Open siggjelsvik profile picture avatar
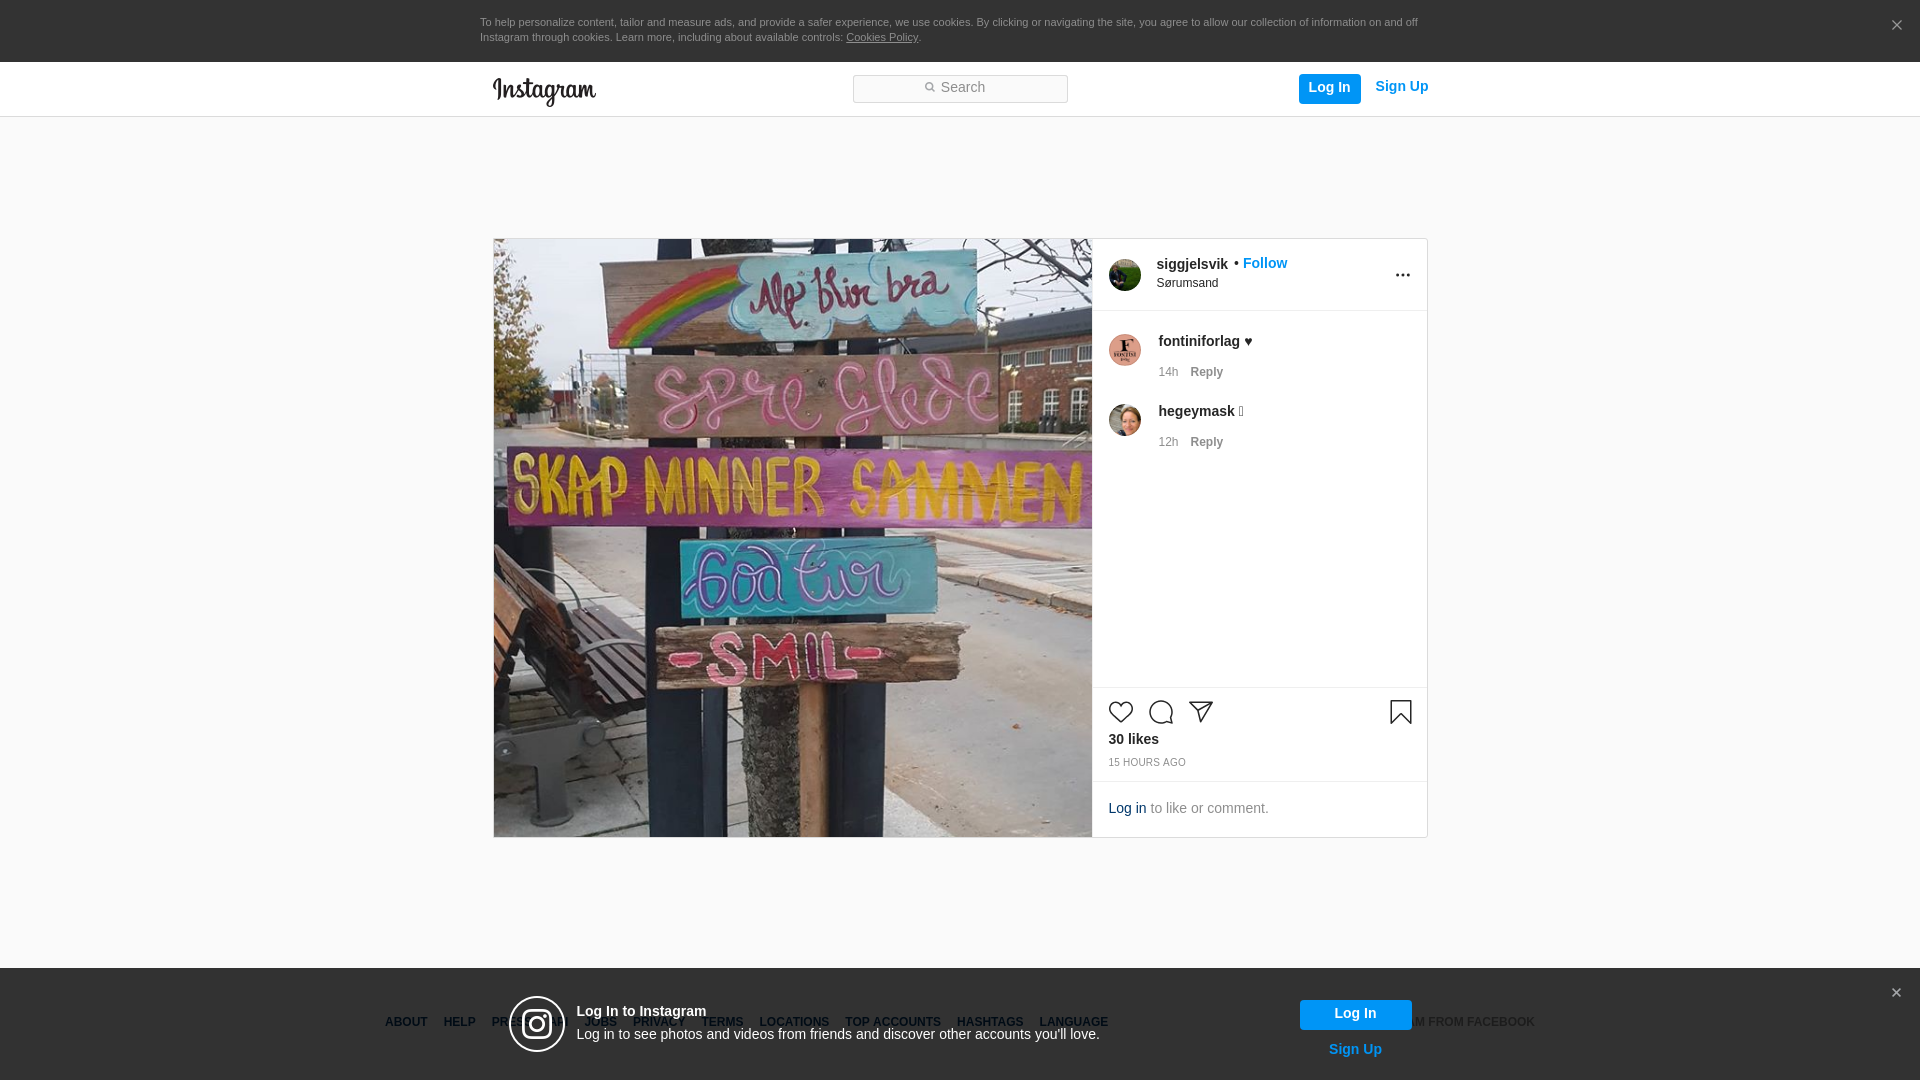This screenshot has height=1080, width=1920. [x=1124, y=275]
